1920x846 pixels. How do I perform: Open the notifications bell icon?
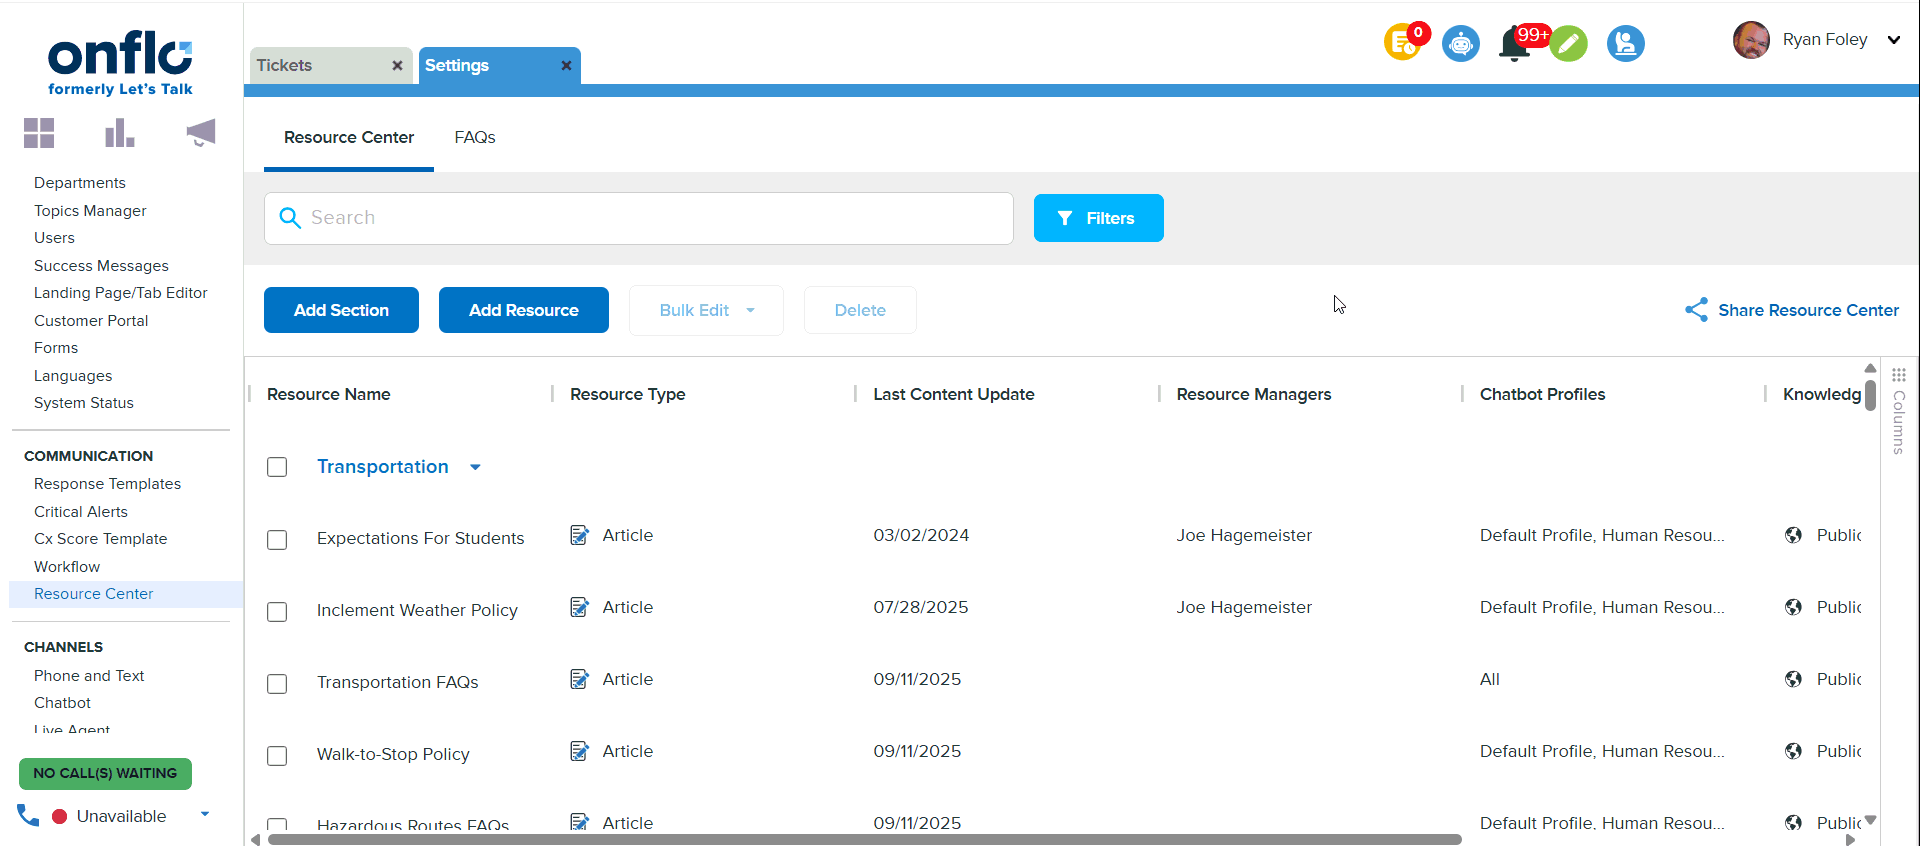pos(1514,45)
